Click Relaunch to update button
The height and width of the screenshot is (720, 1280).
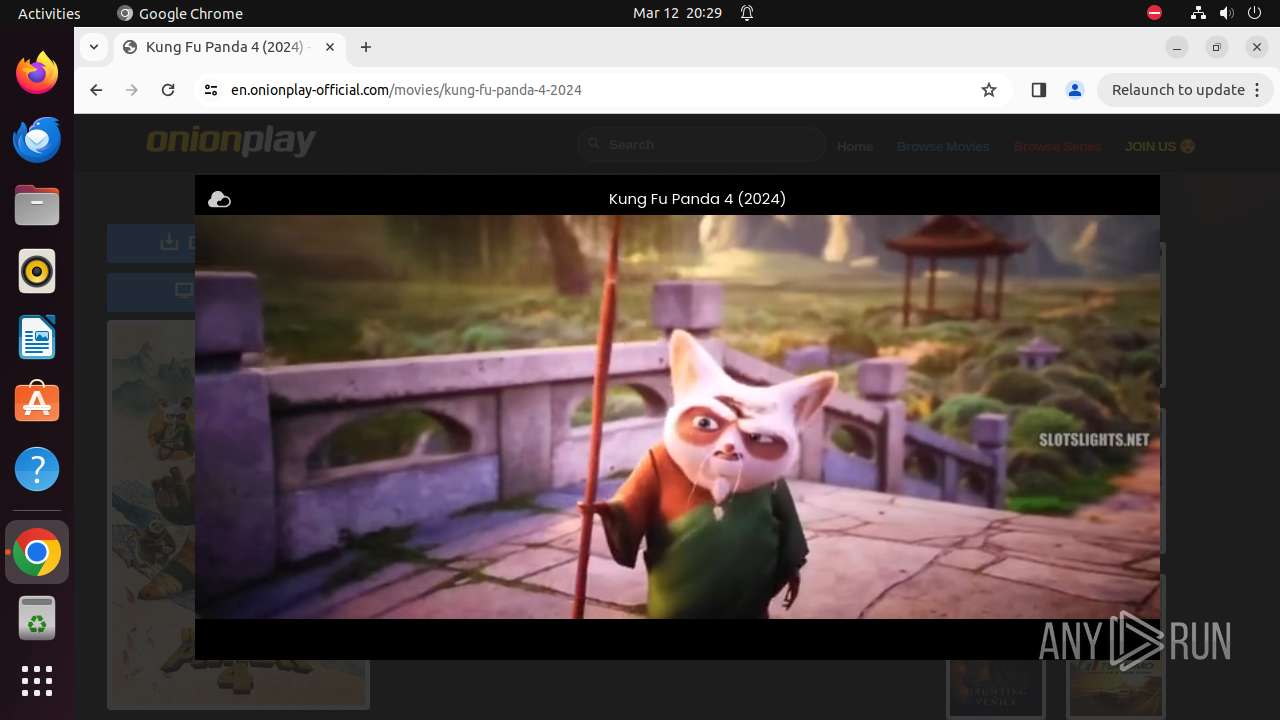(1178, 90)
